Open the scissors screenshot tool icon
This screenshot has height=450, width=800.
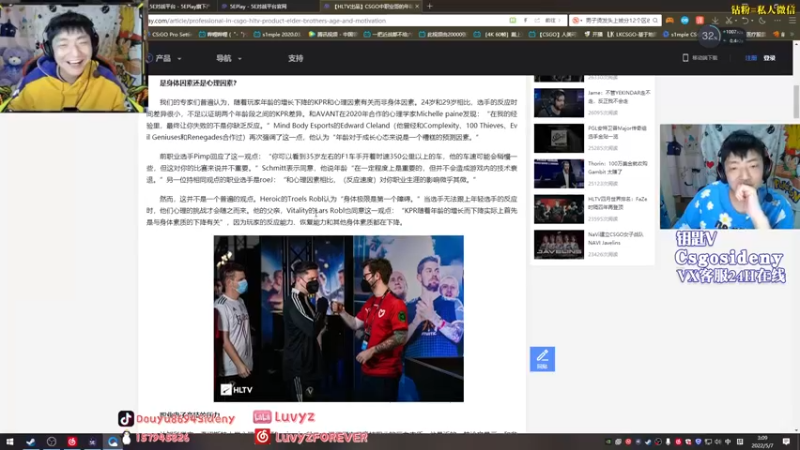click(x=729, y=20)
